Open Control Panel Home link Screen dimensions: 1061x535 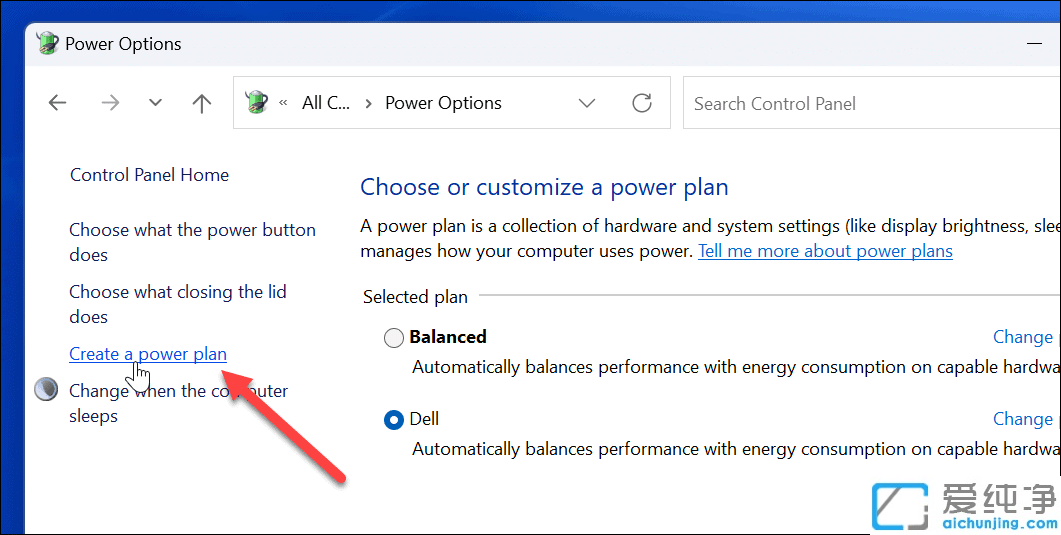pos(149,175)
